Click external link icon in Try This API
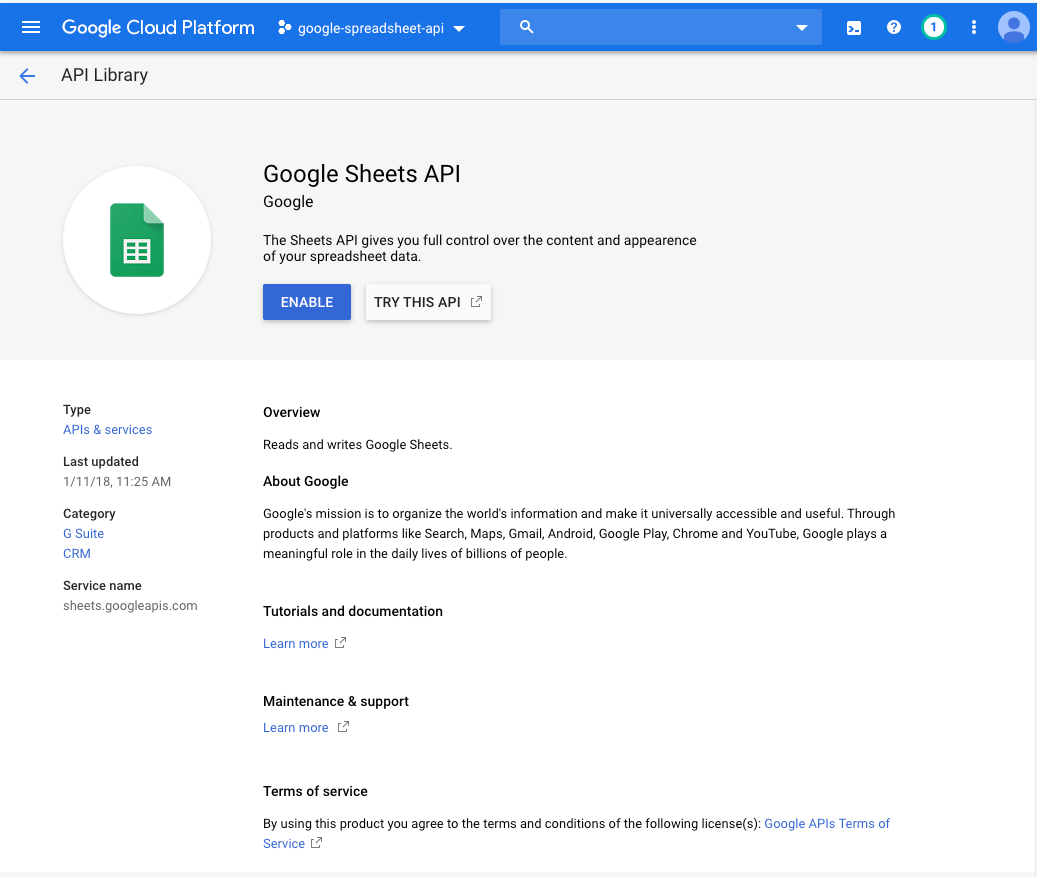The width and height of the screenshot is (1037, 877). [476, 302]
